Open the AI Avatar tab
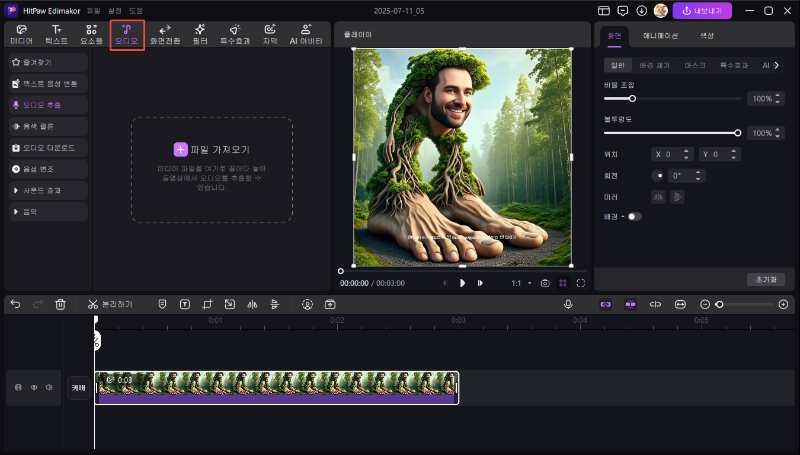 (x=306, y=35)
